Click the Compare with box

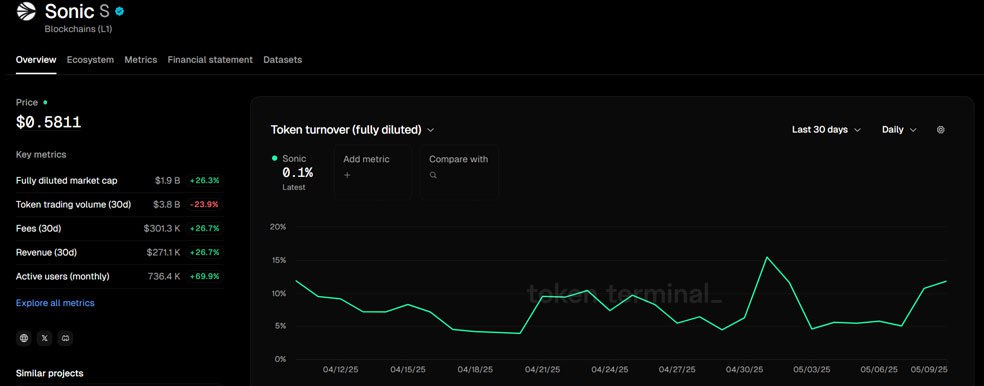tap(459, 173)
